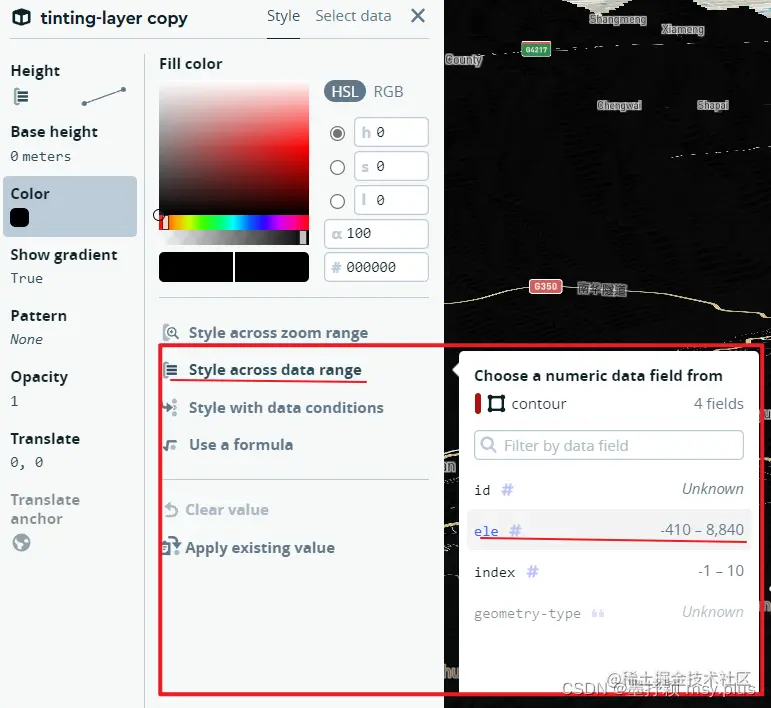
Task: Select the index data field
Action: (609, 571)
